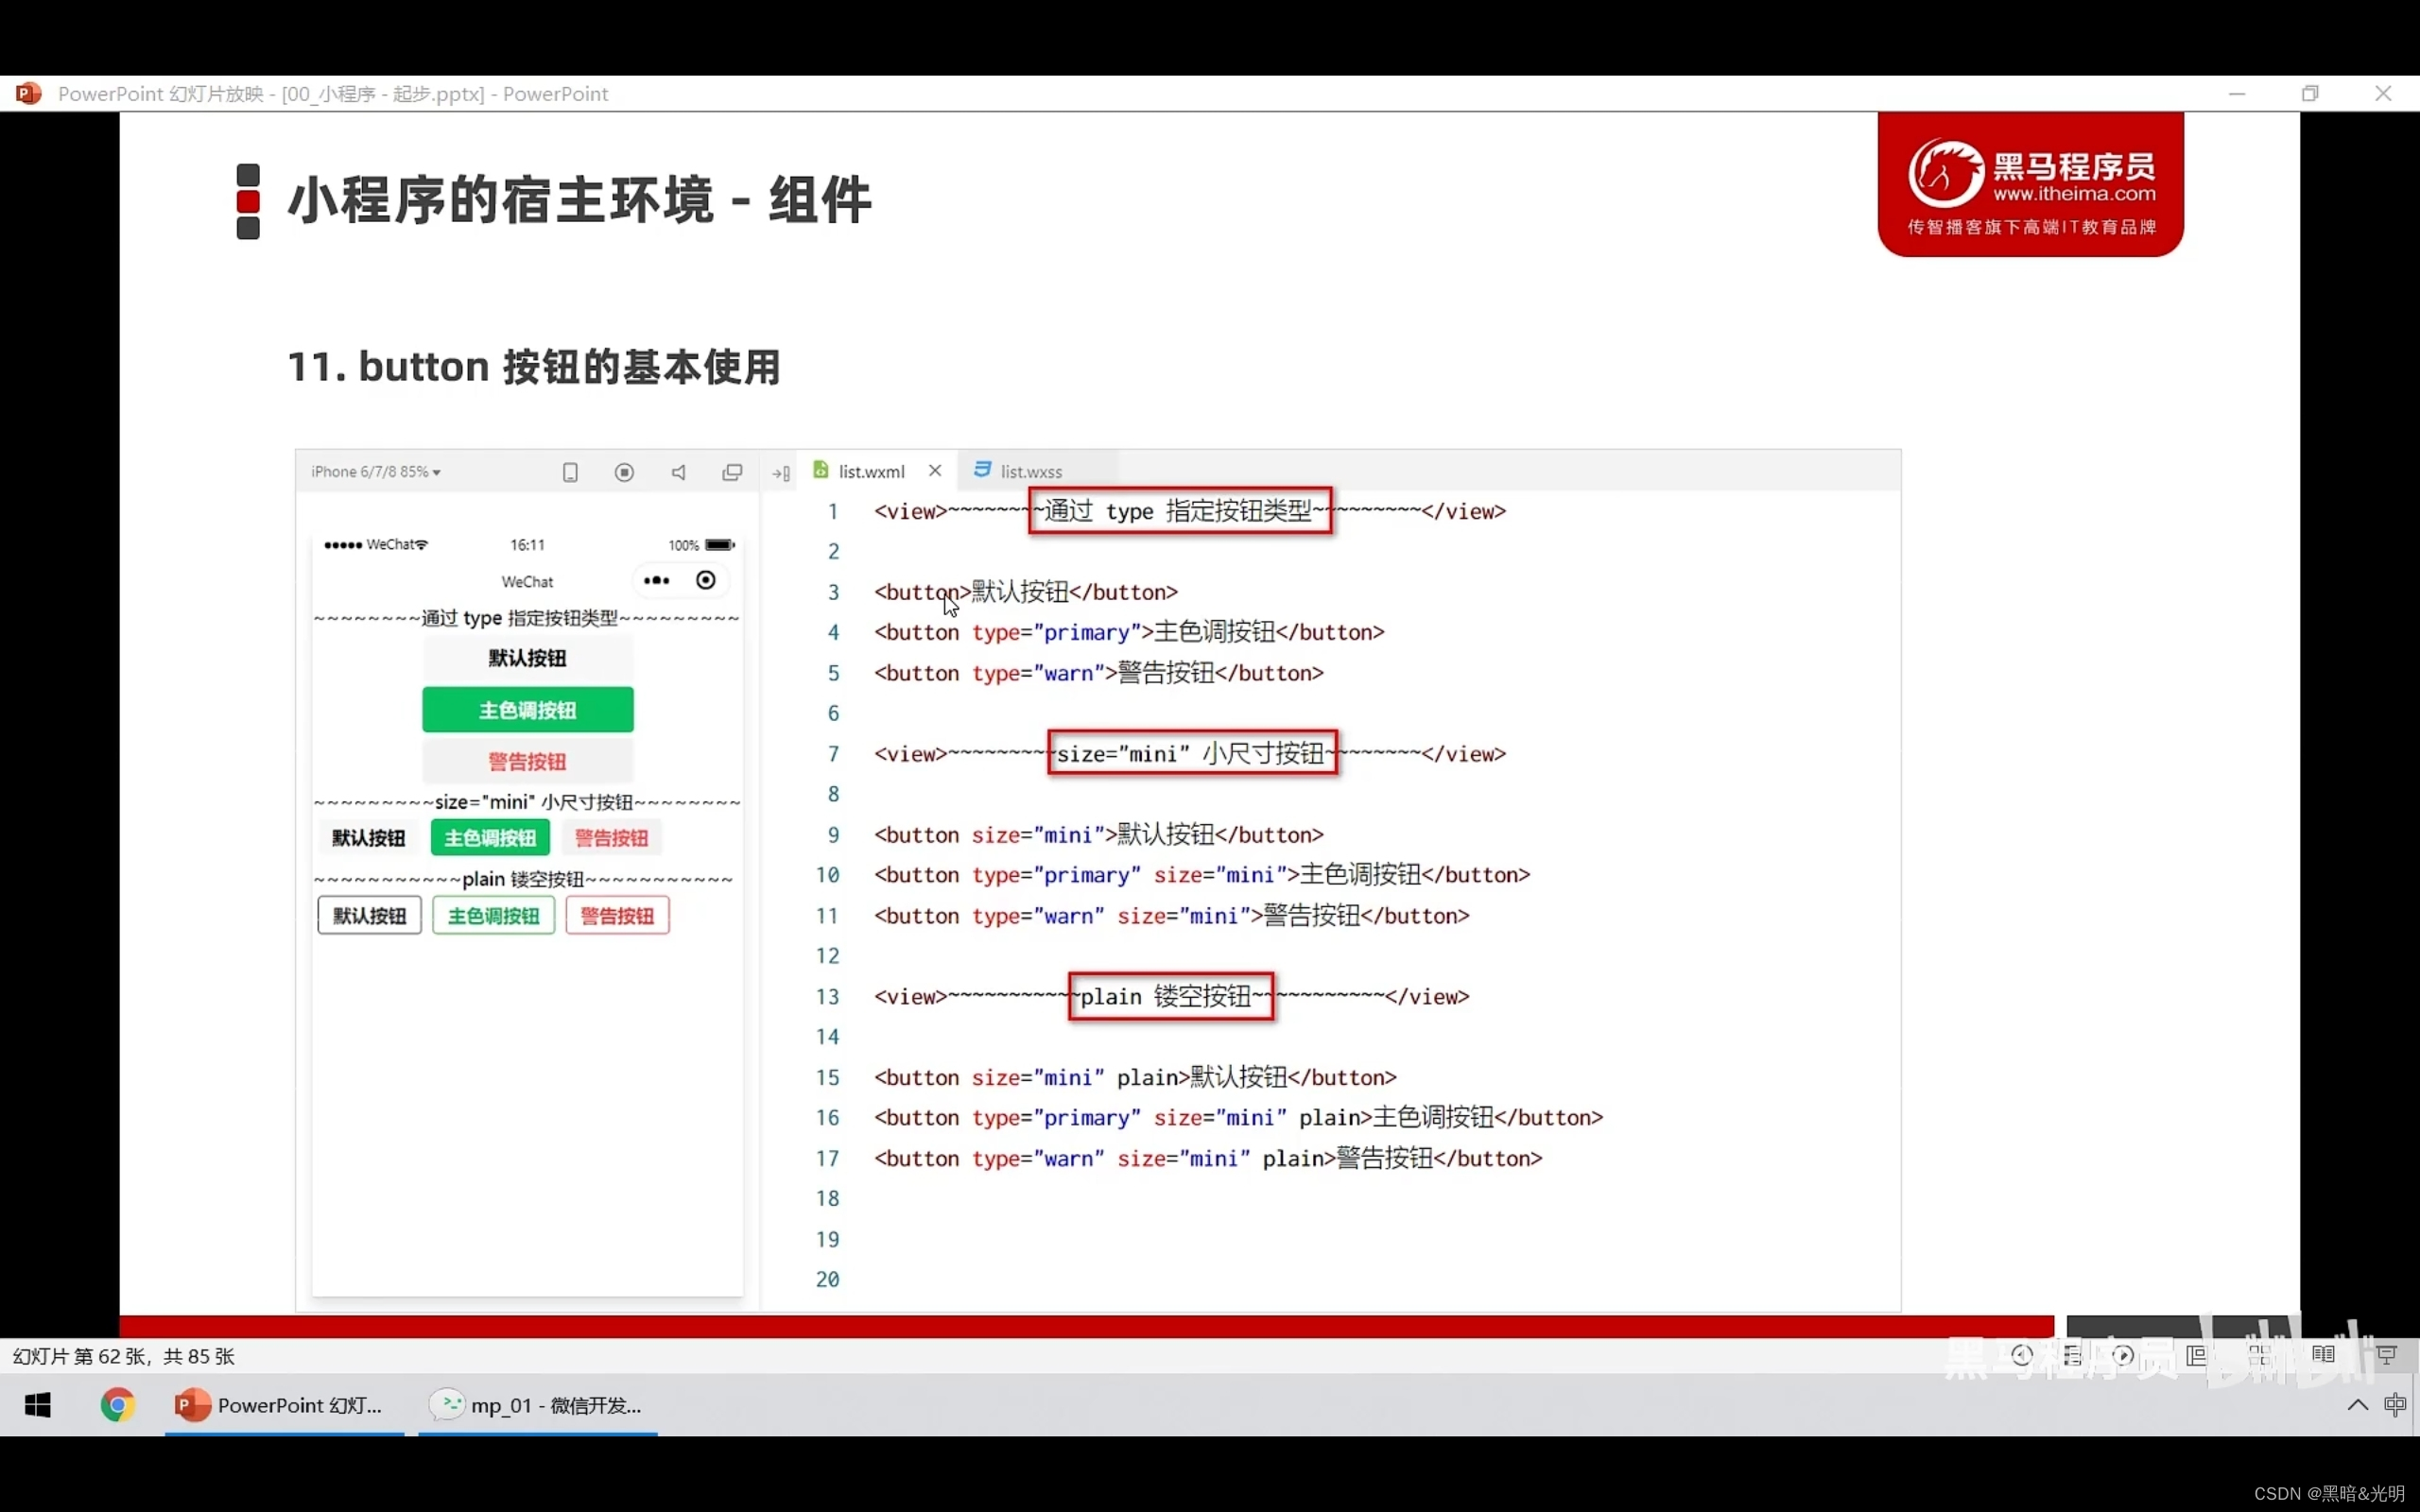
Task: Expand hidden system tray icons chevron
Action: (2357, 1405)
